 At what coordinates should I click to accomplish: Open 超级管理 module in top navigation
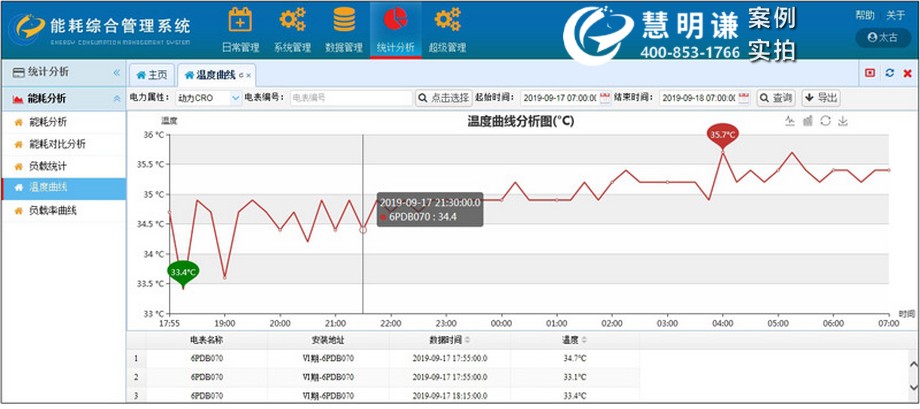click(447, 28)
